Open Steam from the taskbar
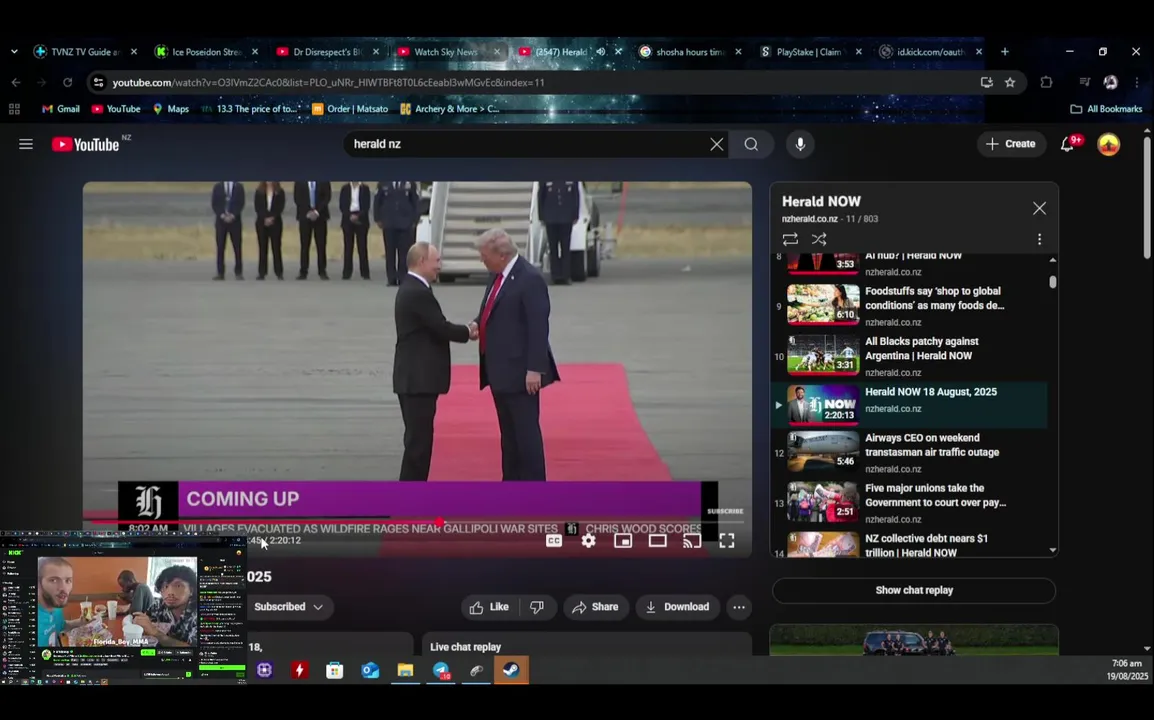This screenshot has width=1154, height=720. (x=511, y=670)
